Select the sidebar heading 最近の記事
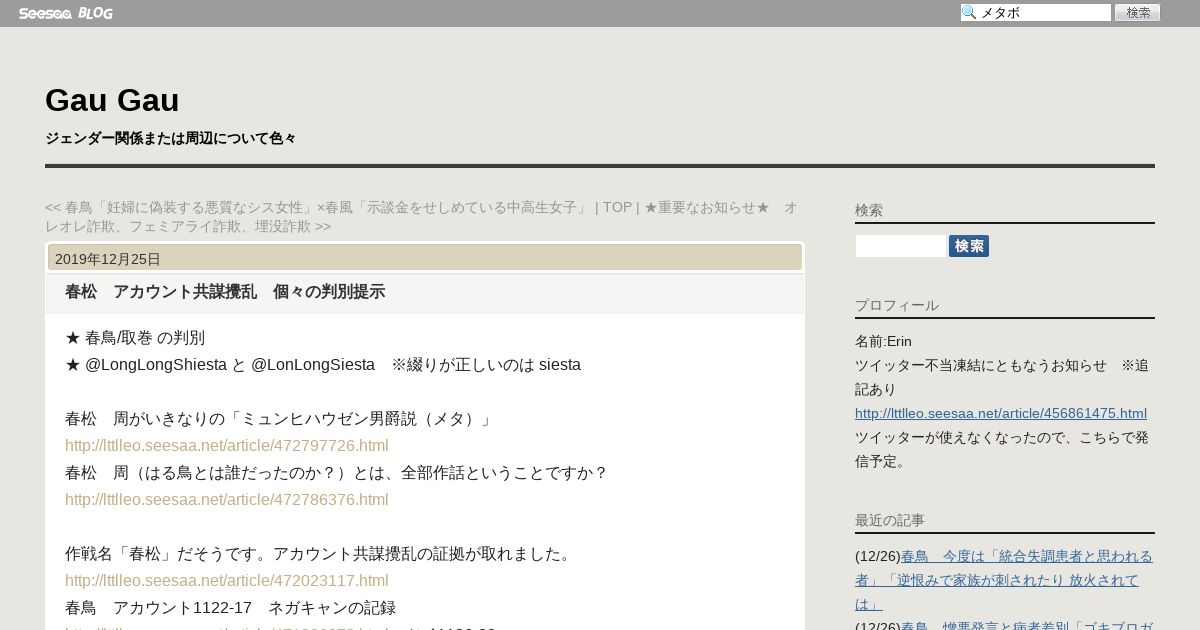1200x630 pixels. coord(890,520)
